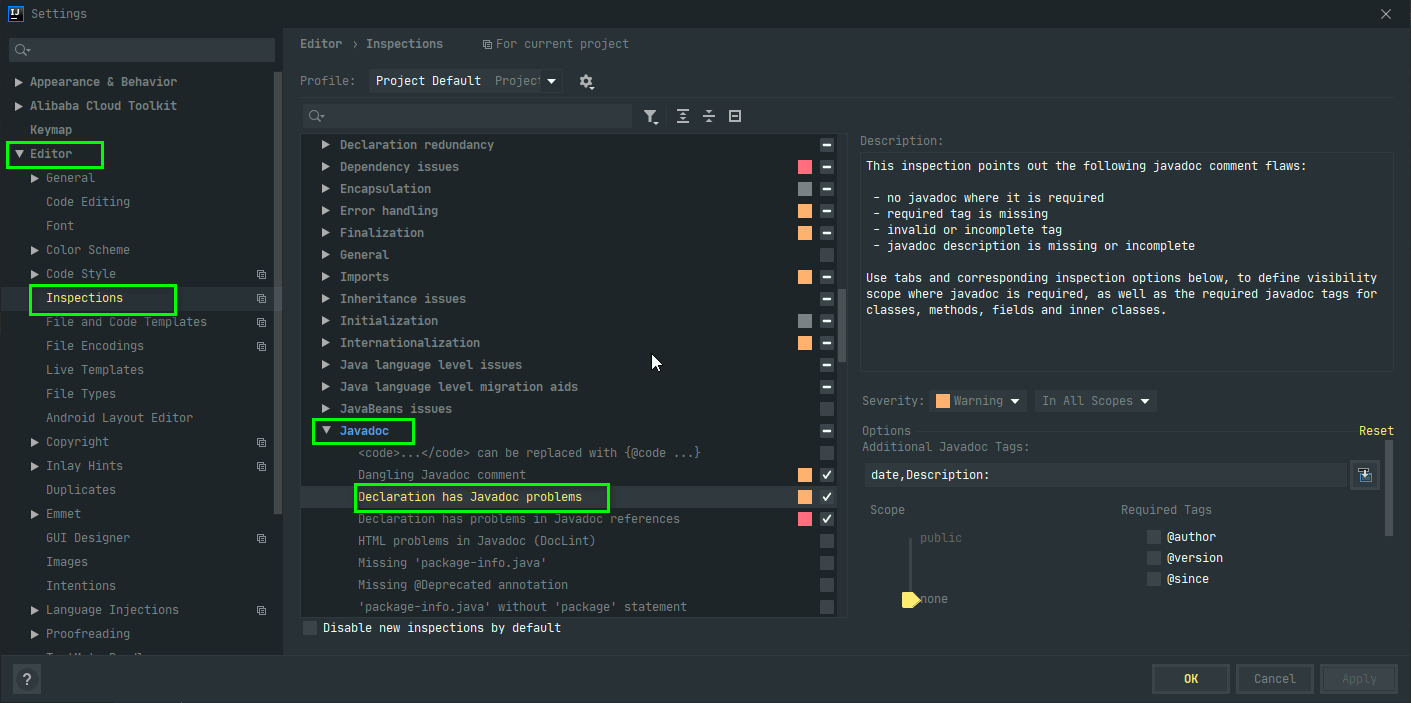Click the project-level icon next to Inspections

click(261, 298)
